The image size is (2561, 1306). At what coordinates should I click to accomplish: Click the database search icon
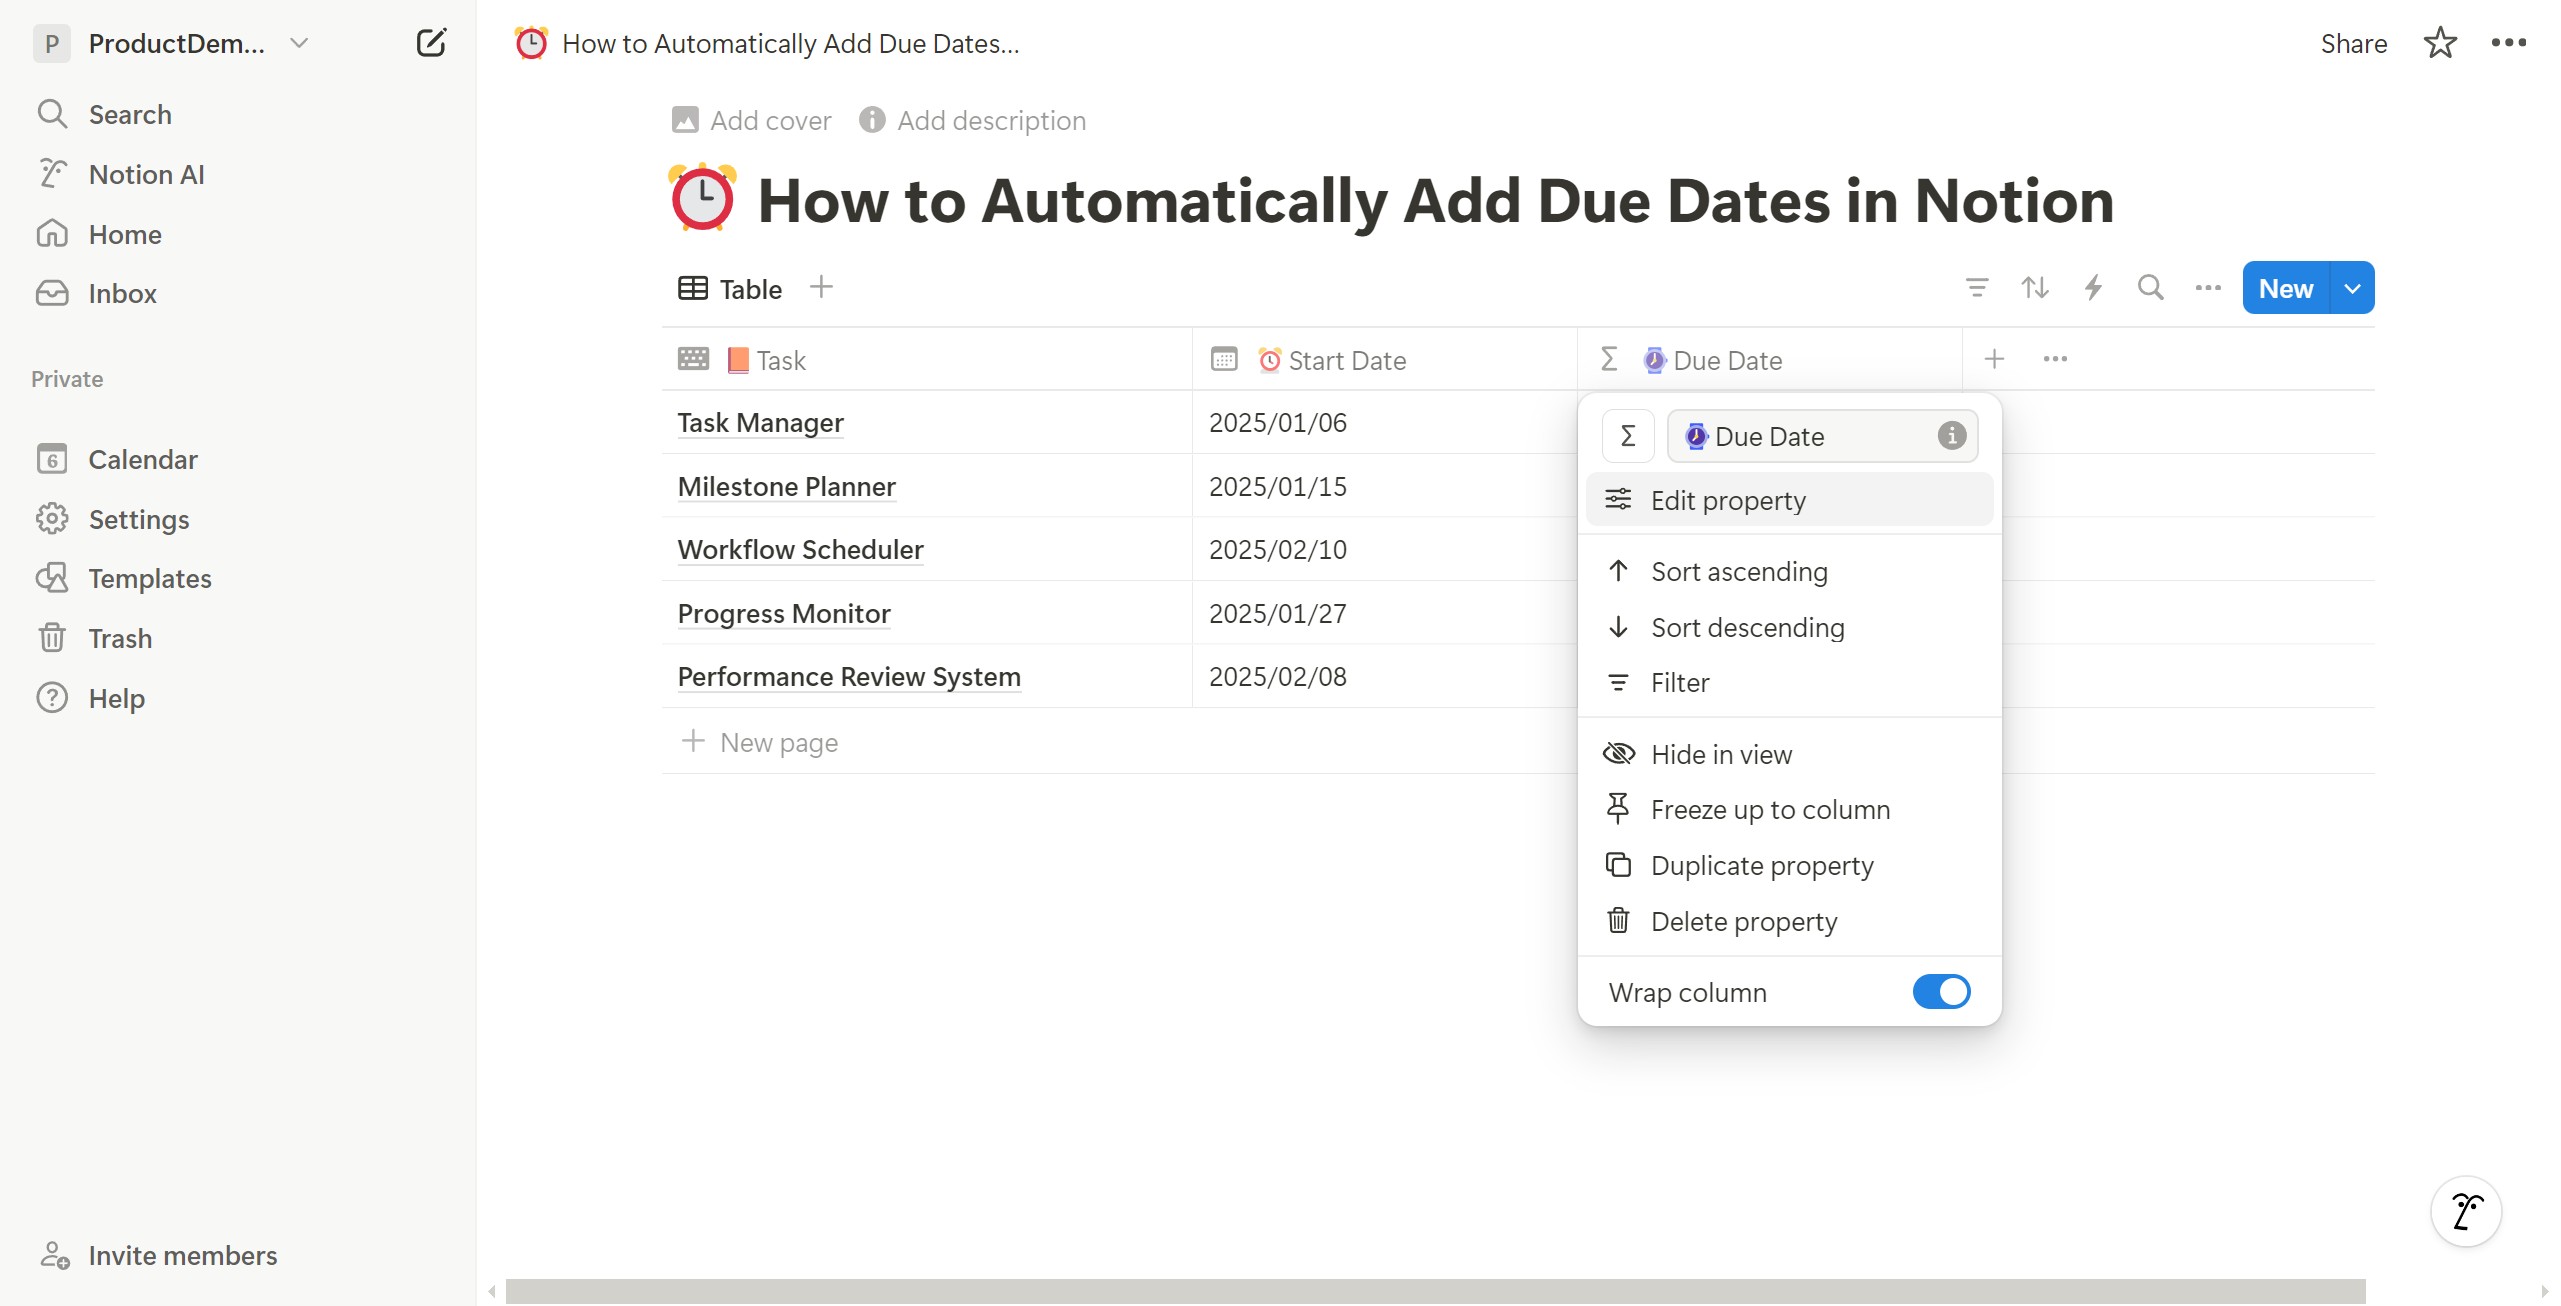(x=2151, y=288)
